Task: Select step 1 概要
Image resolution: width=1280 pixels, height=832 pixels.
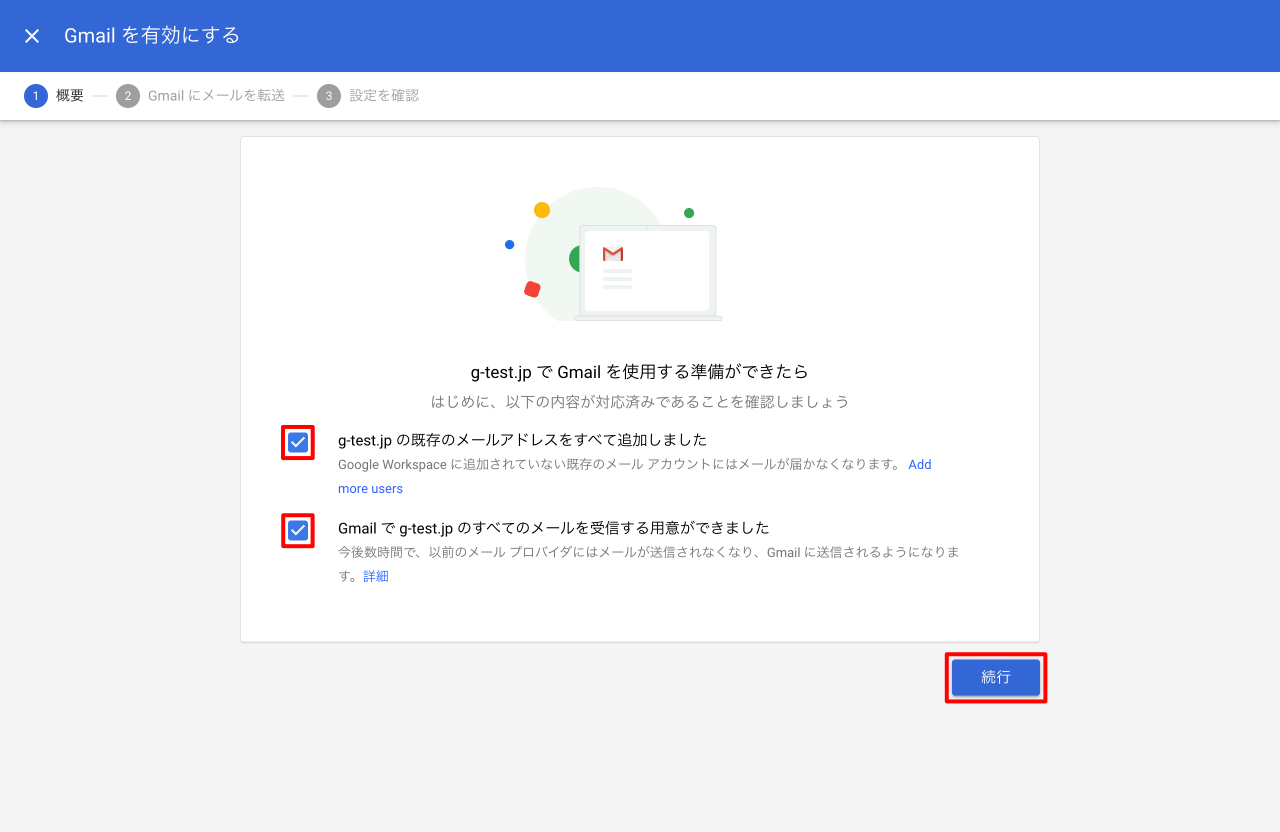Action: pyautogui.click(x=54, y=96)
